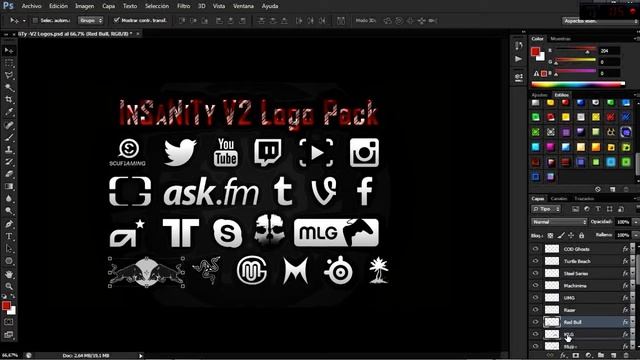Viewport: 640px width, 360px height.
Task: Select the Clone Stamp tool
Action: [x=9, y=149]
